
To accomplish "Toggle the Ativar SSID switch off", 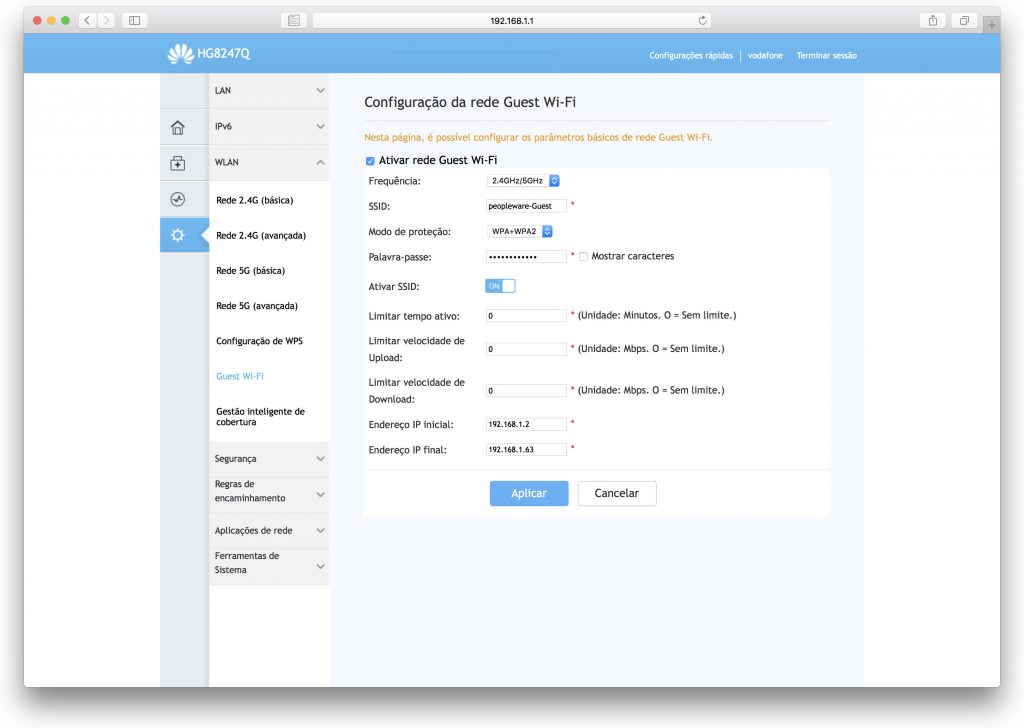I will pyautogui.click(x=500, y=286).
